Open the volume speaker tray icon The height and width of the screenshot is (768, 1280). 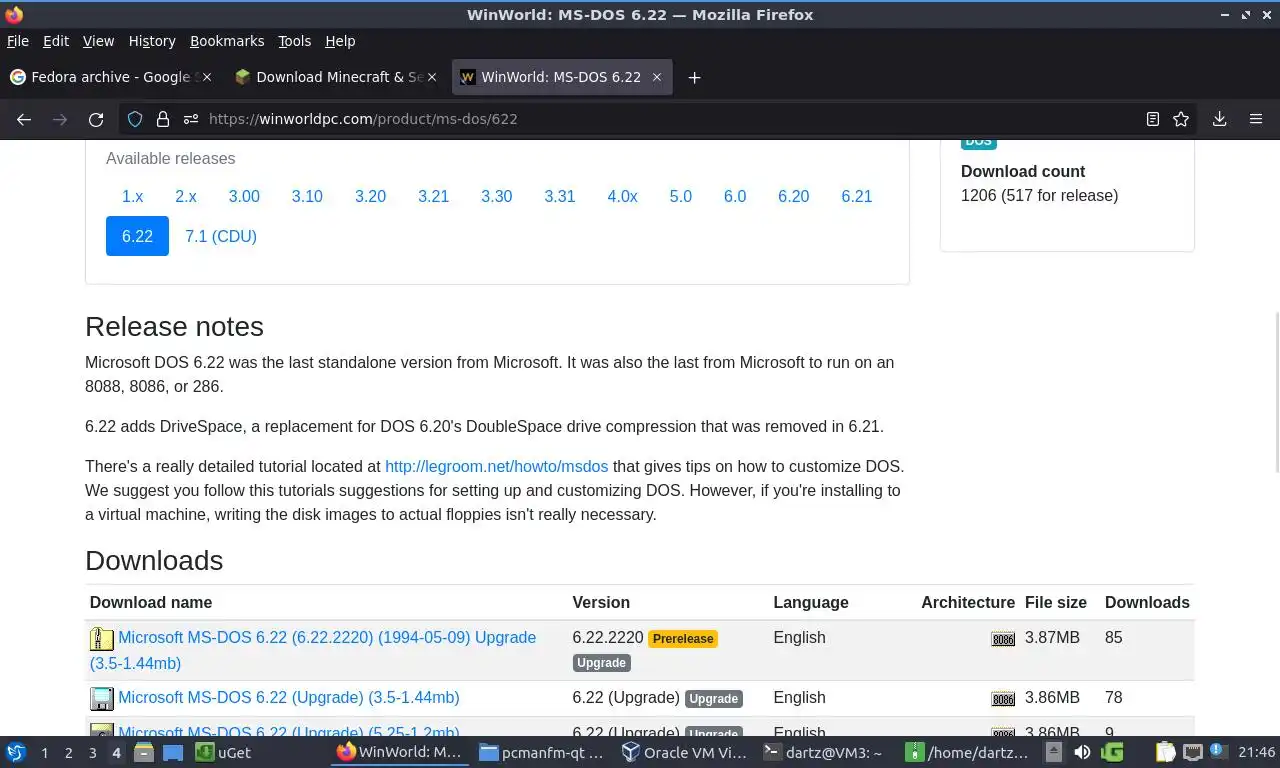(1082, 752)
